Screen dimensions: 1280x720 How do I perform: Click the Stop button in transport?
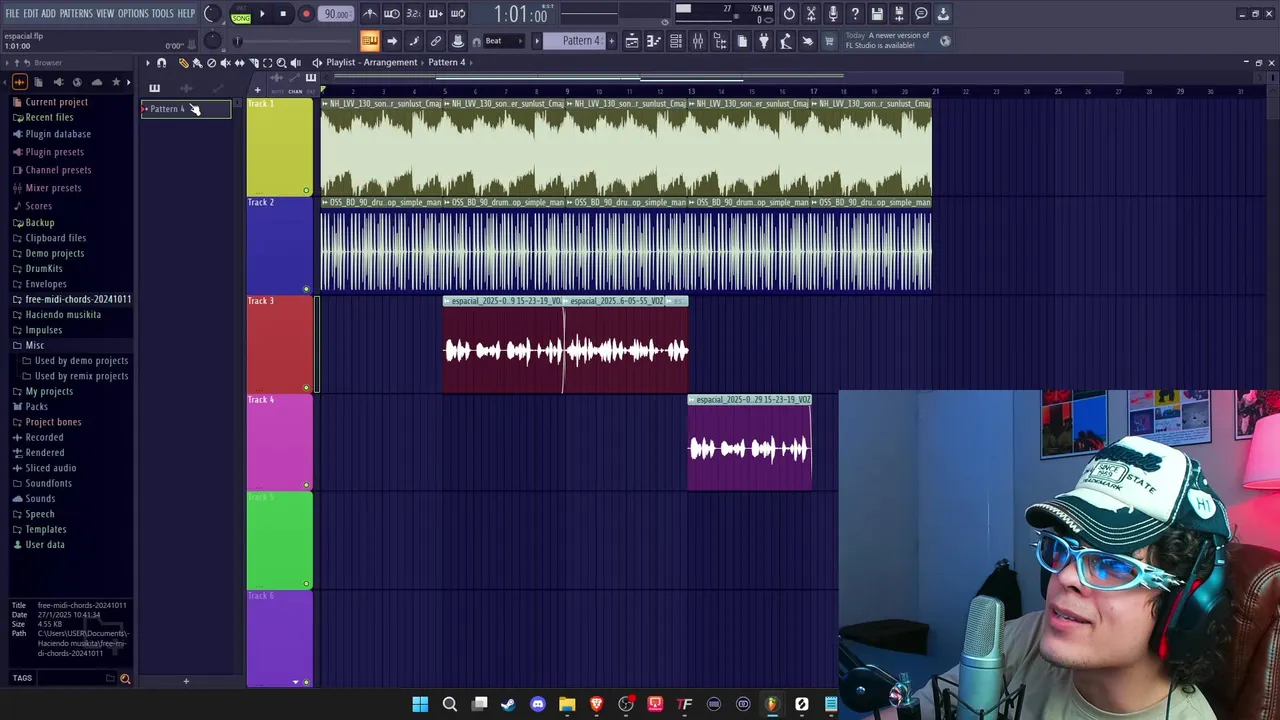[283, 14]
